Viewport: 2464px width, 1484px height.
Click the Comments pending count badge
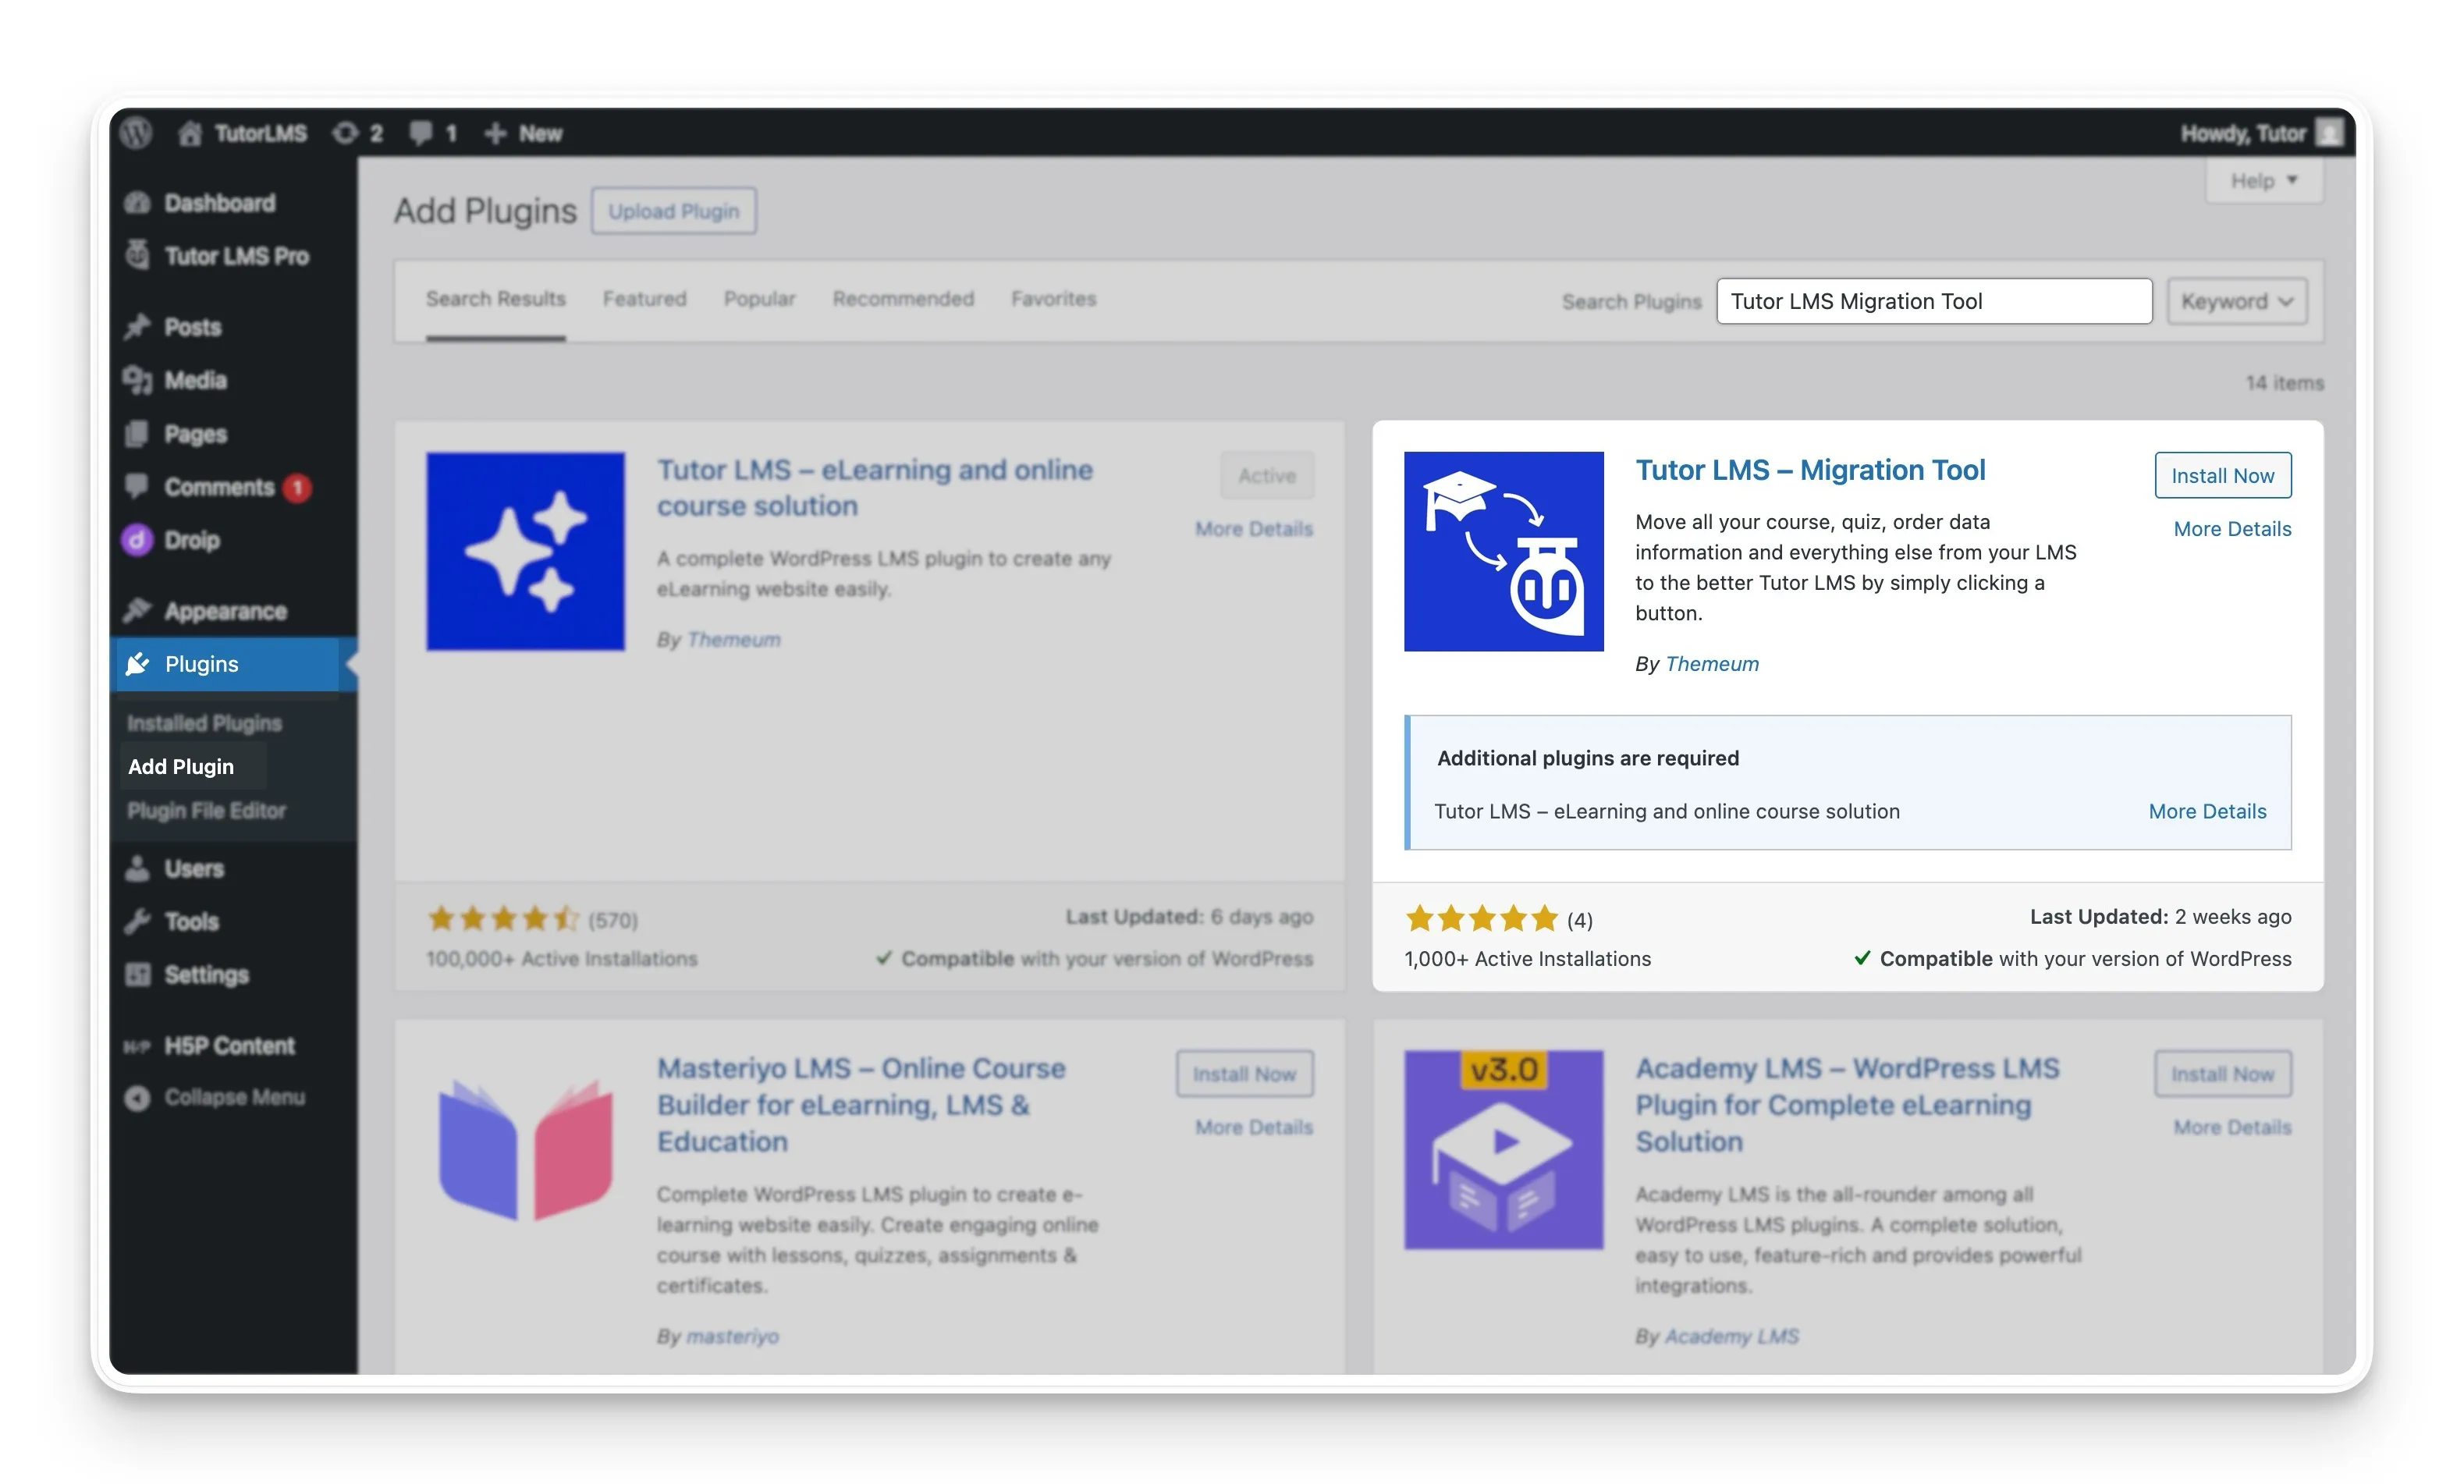[297, 487]
